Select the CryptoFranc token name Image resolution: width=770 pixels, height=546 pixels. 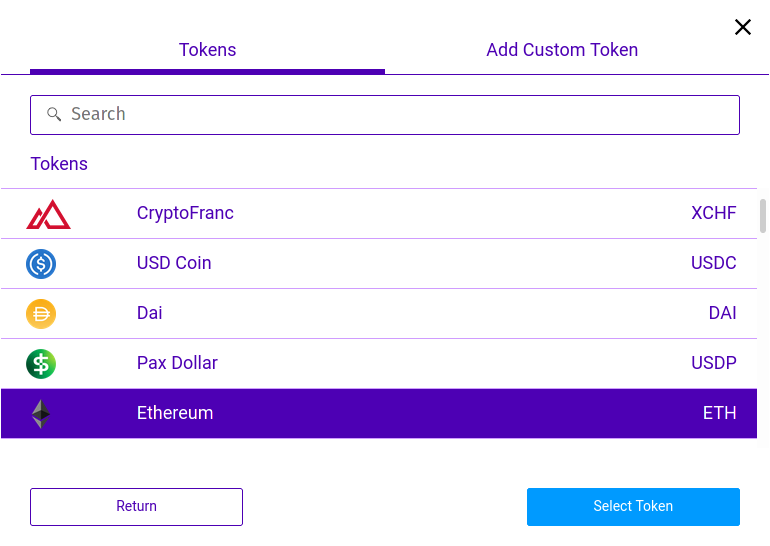pyautogui.click(x=185, y=213)
